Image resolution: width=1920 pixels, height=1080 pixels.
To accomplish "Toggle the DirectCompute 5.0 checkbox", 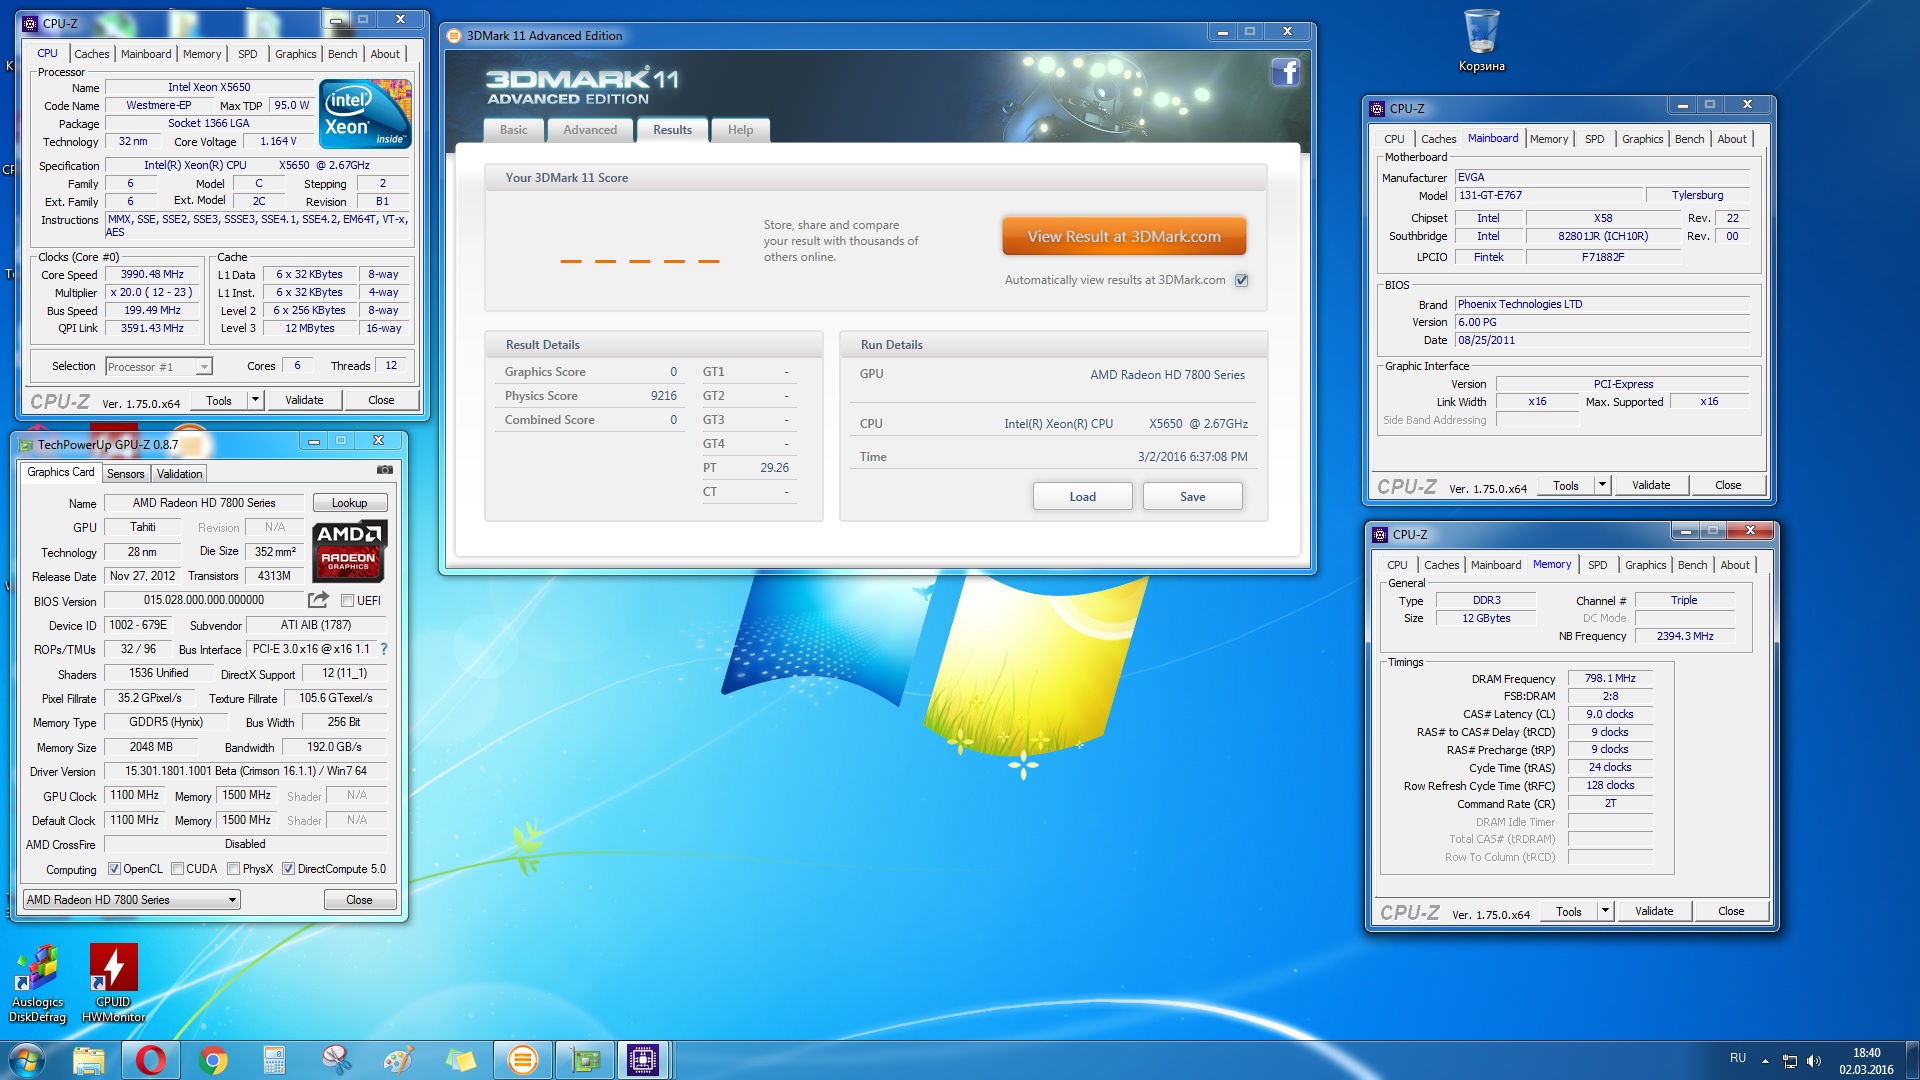I will coord(288,869).
